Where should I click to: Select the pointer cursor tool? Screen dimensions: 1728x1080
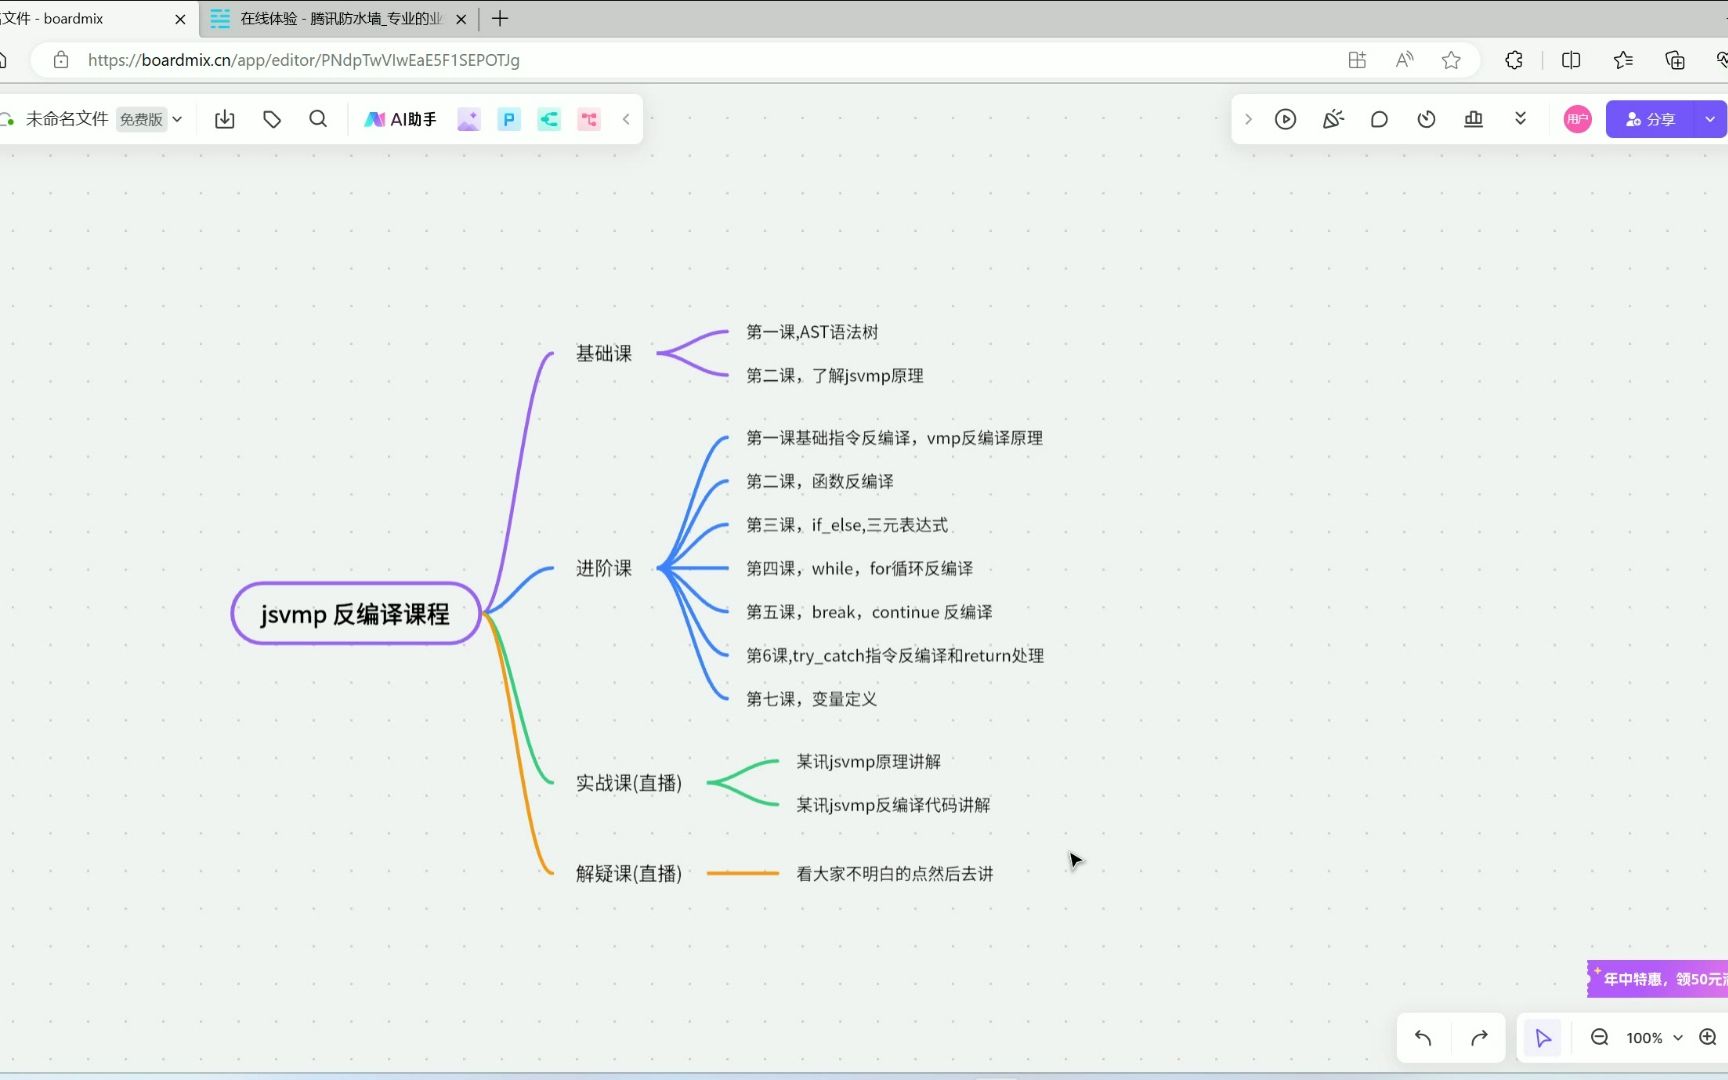[1543, 1038]
